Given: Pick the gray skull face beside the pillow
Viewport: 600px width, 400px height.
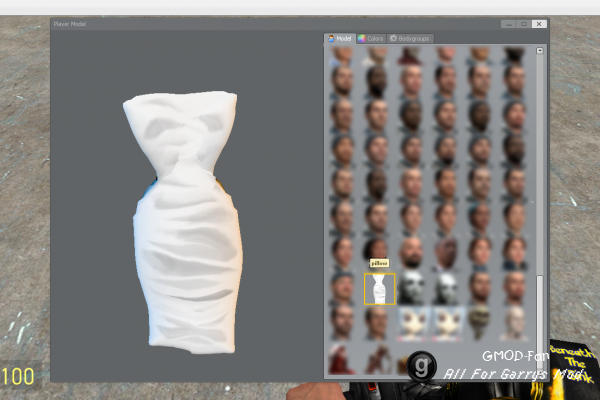Looking at the screenshot, I should 412,288.
